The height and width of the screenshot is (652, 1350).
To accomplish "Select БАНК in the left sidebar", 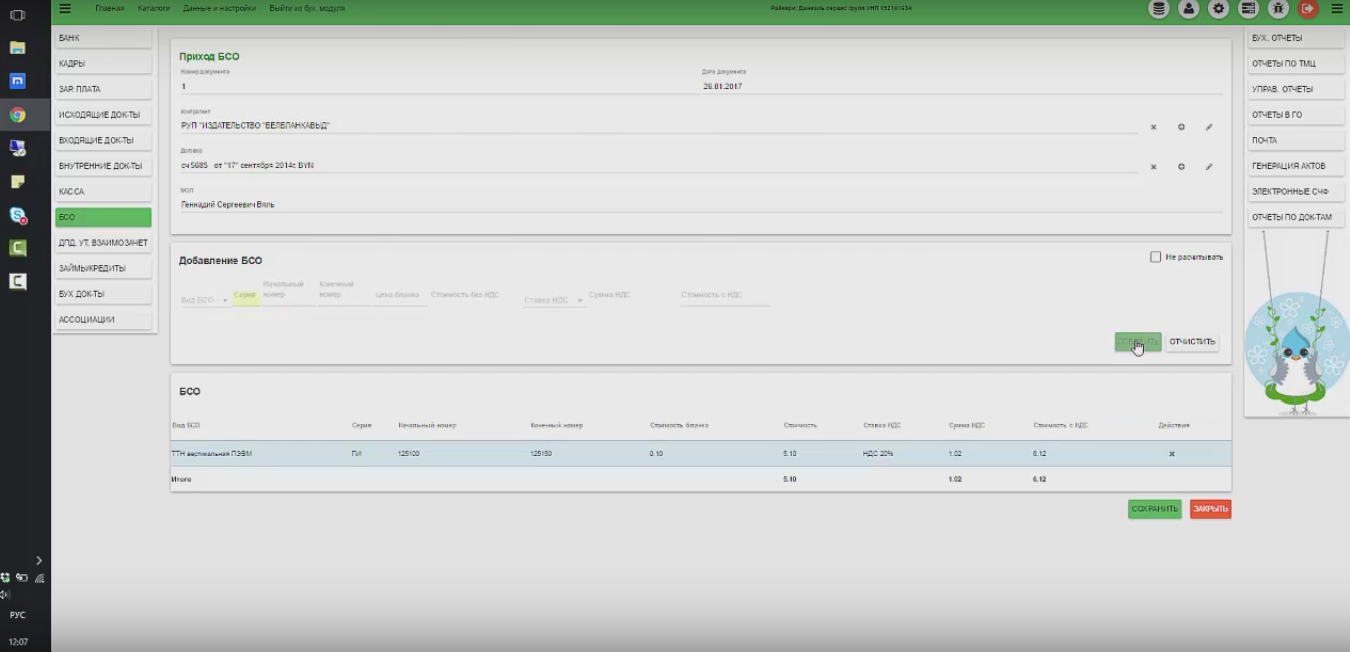I will coord(103,38).
